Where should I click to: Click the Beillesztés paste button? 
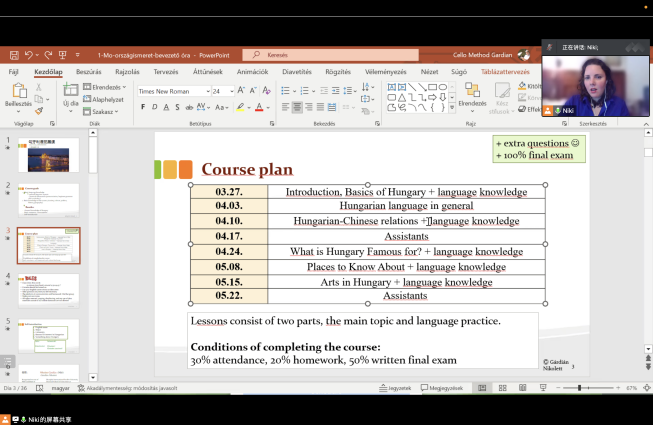[18, 99]
